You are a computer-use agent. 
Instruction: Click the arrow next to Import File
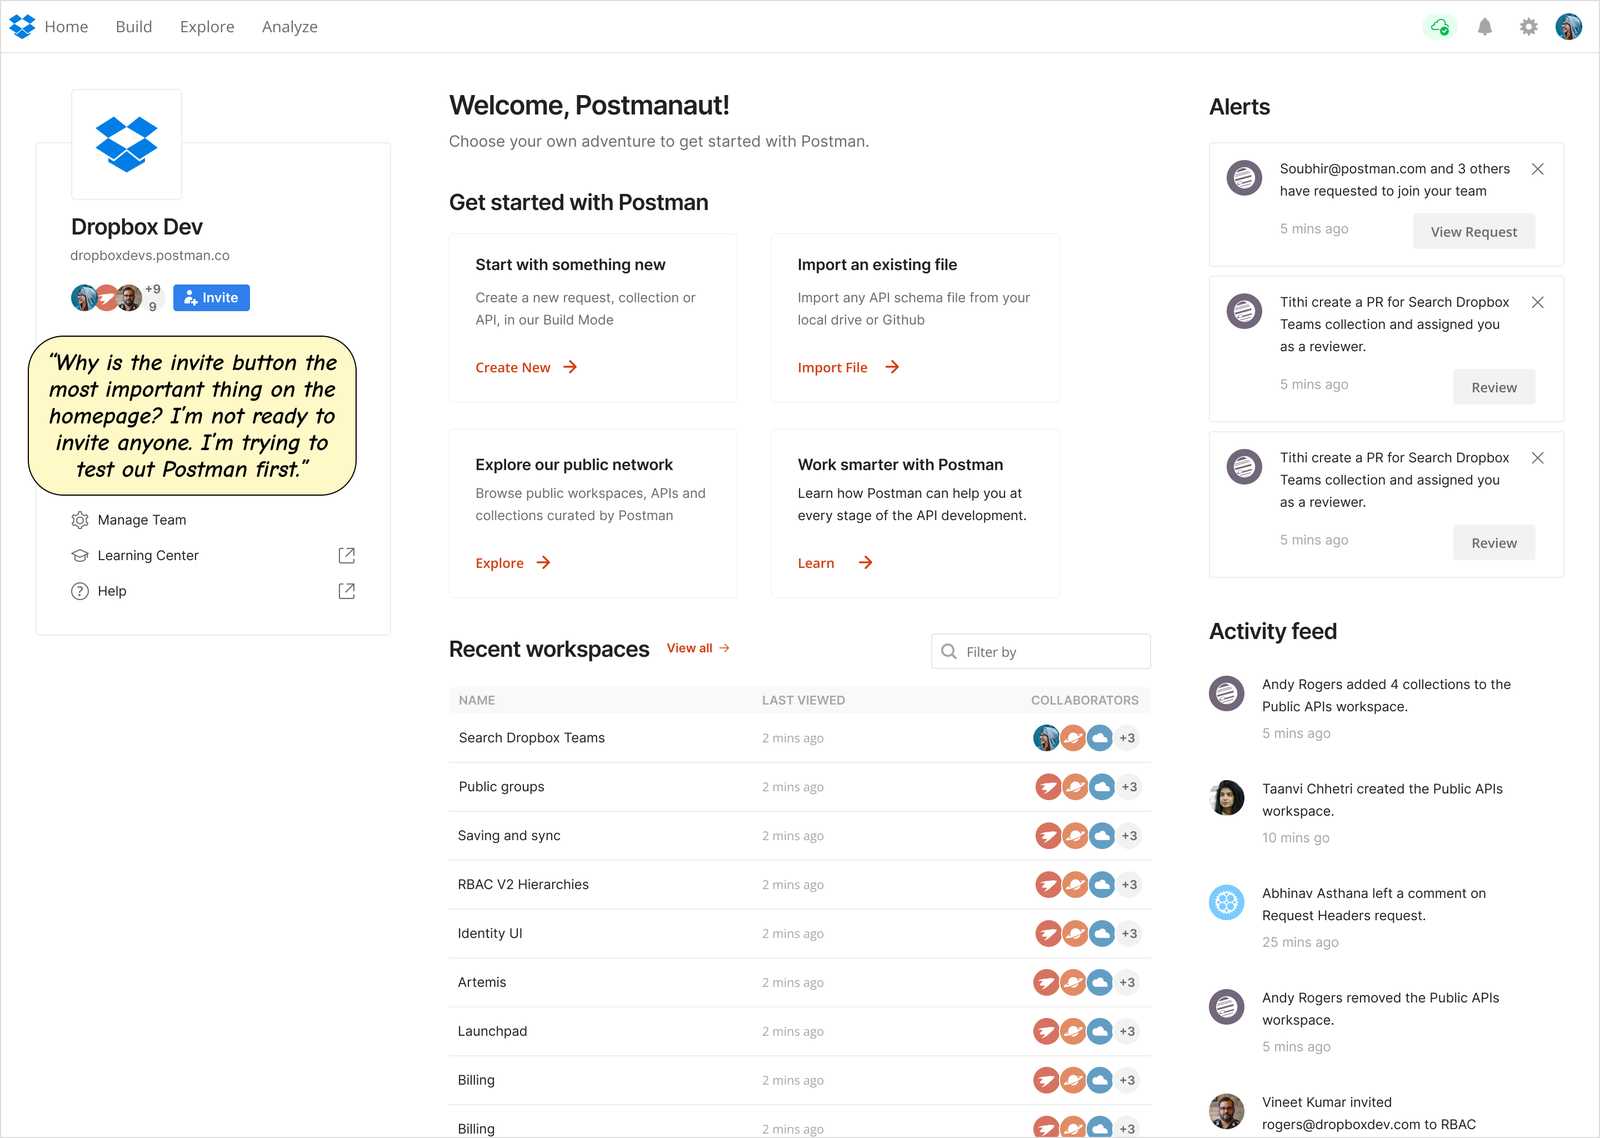(x=892, y=367)
